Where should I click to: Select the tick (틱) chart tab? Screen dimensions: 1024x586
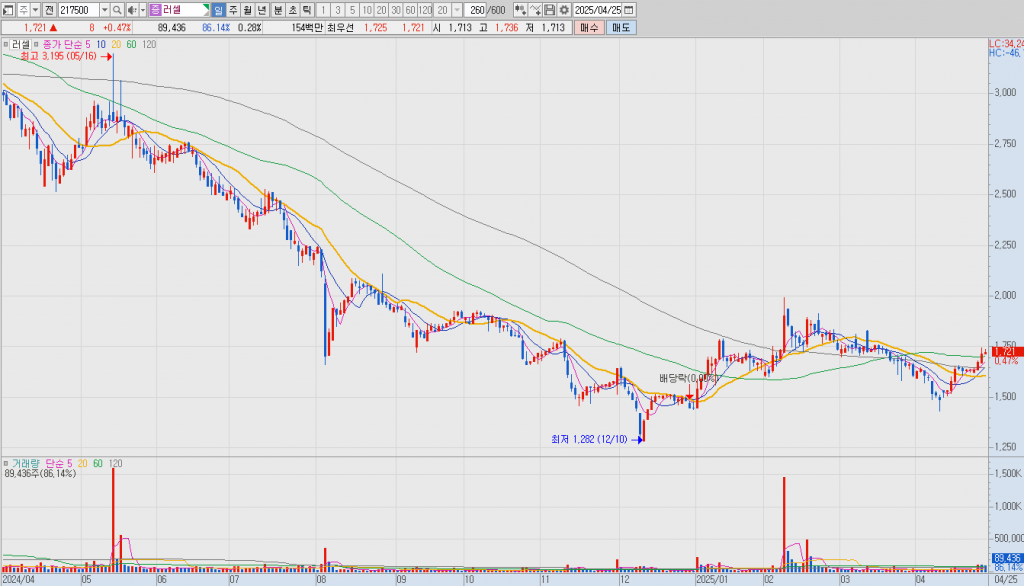coord(306,9)
